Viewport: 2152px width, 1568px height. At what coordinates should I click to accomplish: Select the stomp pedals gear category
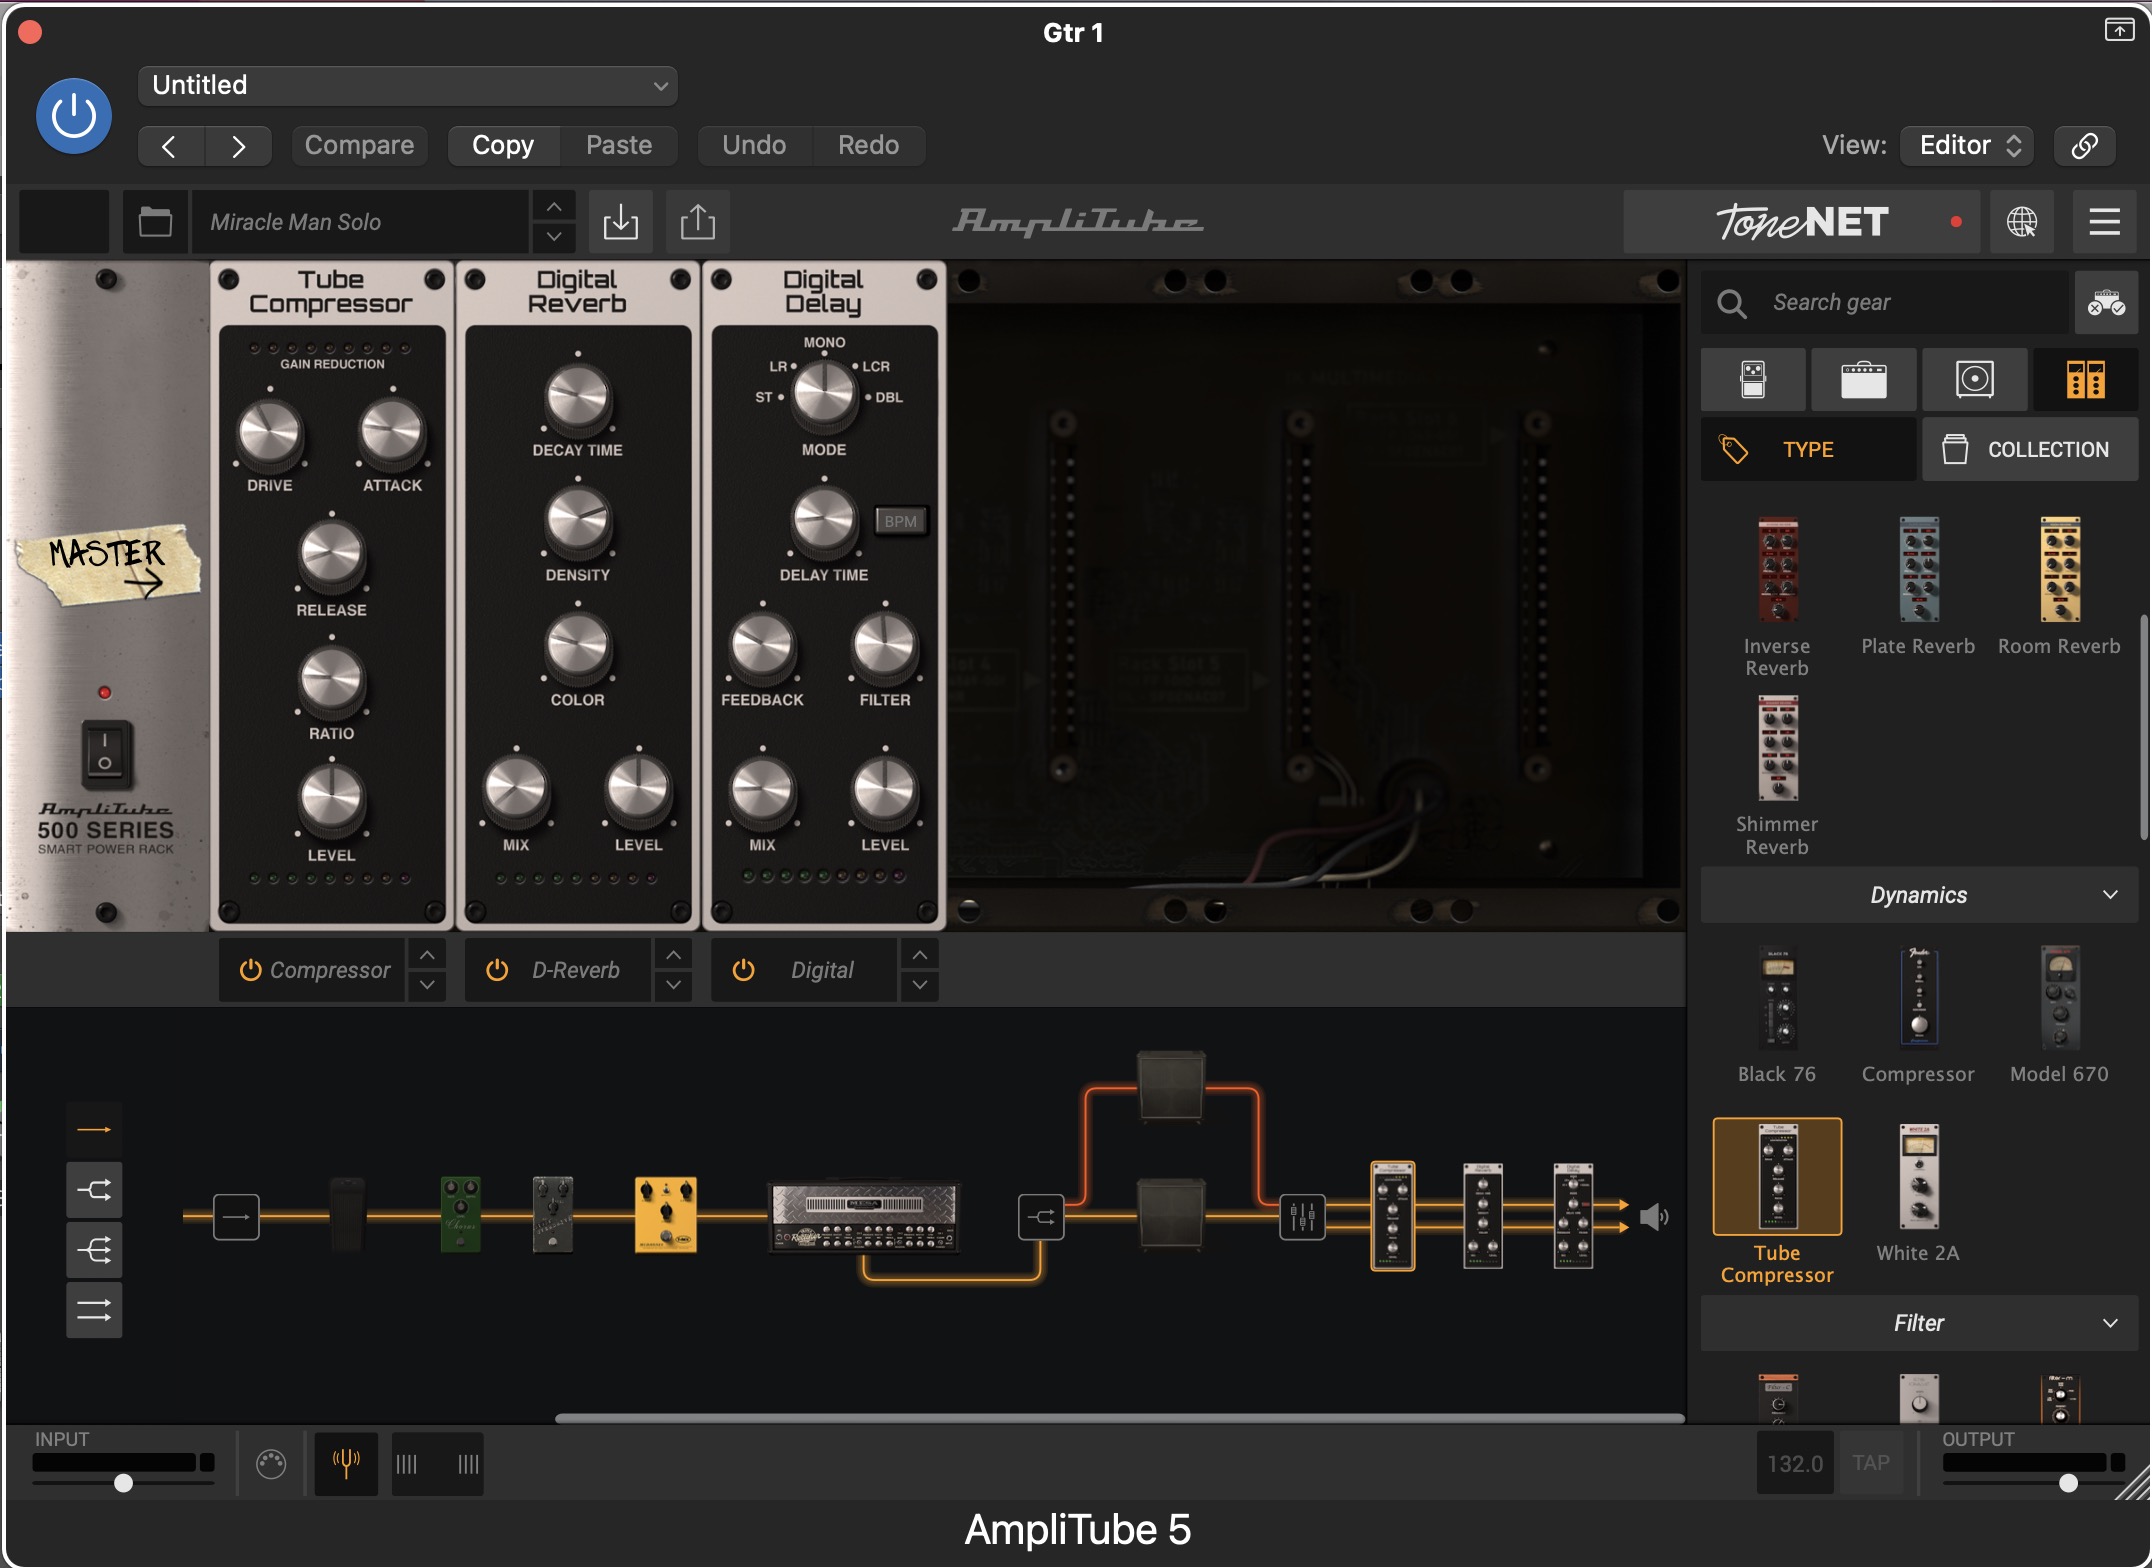[x=1753, y=380]
